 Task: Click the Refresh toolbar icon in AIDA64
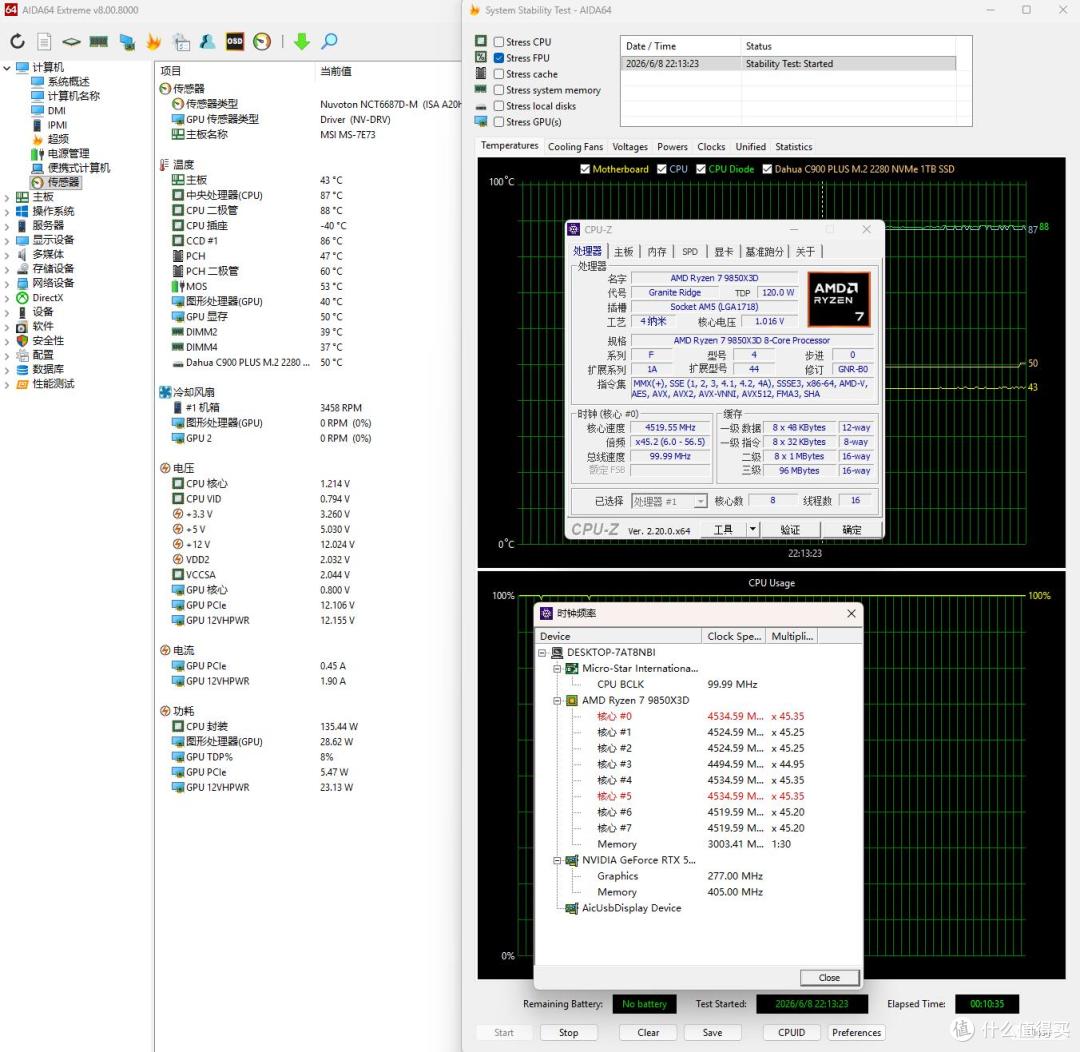pyautogui.click(x=17, y=41)
